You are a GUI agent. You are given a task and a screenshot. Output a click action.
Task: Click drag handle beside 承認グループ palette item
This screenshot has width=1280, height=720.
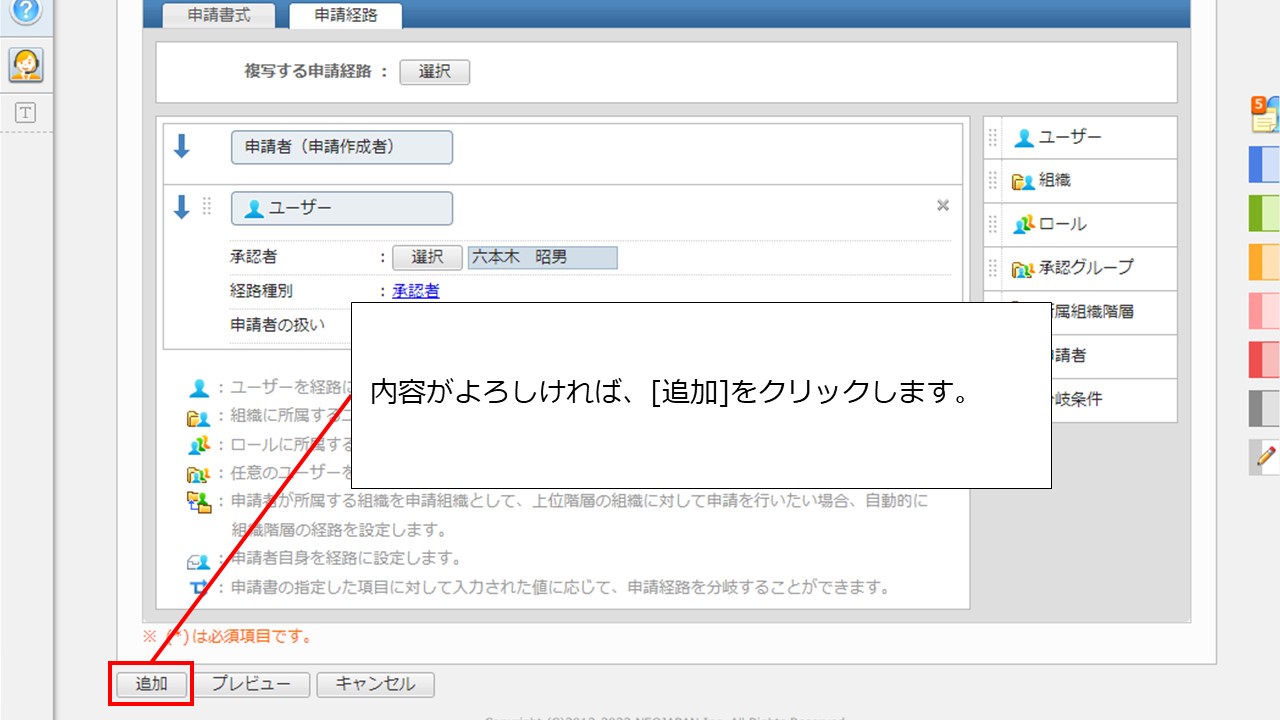click(x=993, y=268)
